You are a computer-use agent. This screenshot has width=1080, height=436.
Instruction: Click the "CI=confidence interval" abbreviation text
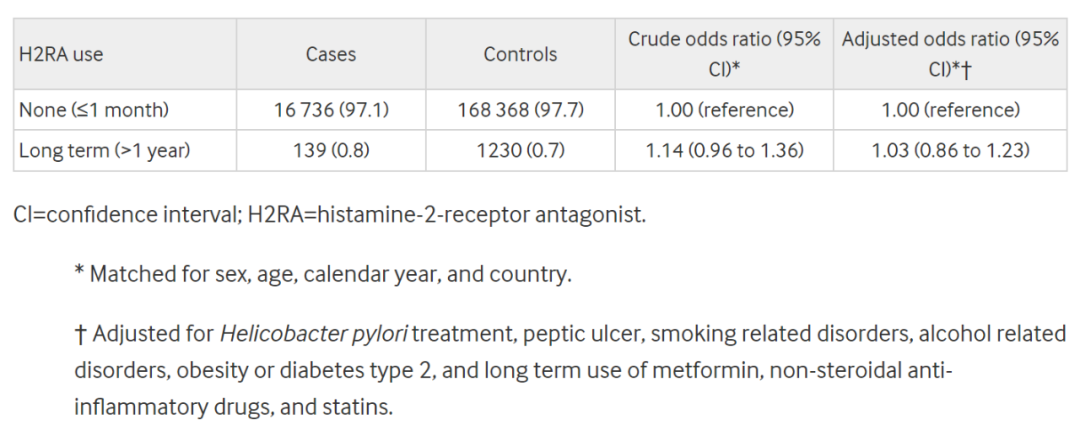pos(123,215)
